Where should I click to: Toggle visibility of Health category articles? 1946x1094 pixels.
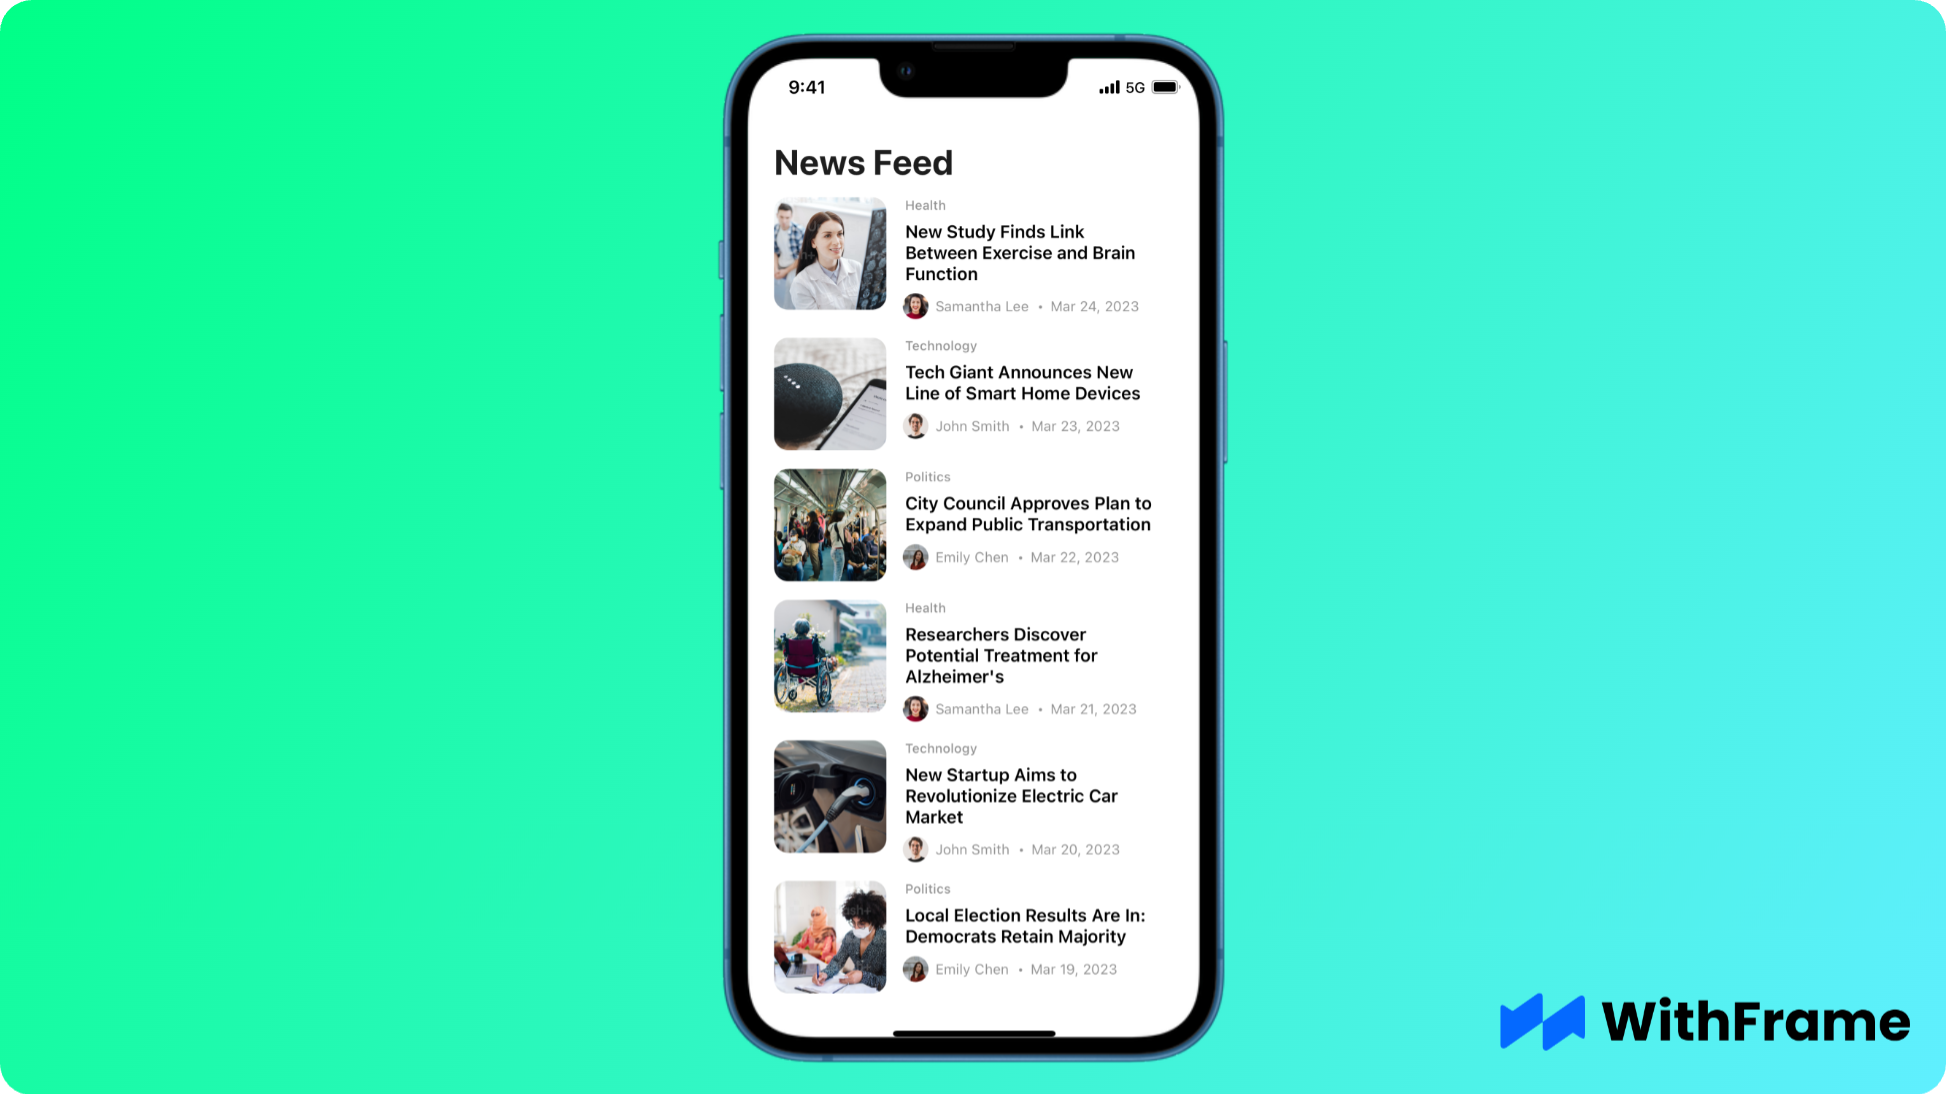coord(925,204)
